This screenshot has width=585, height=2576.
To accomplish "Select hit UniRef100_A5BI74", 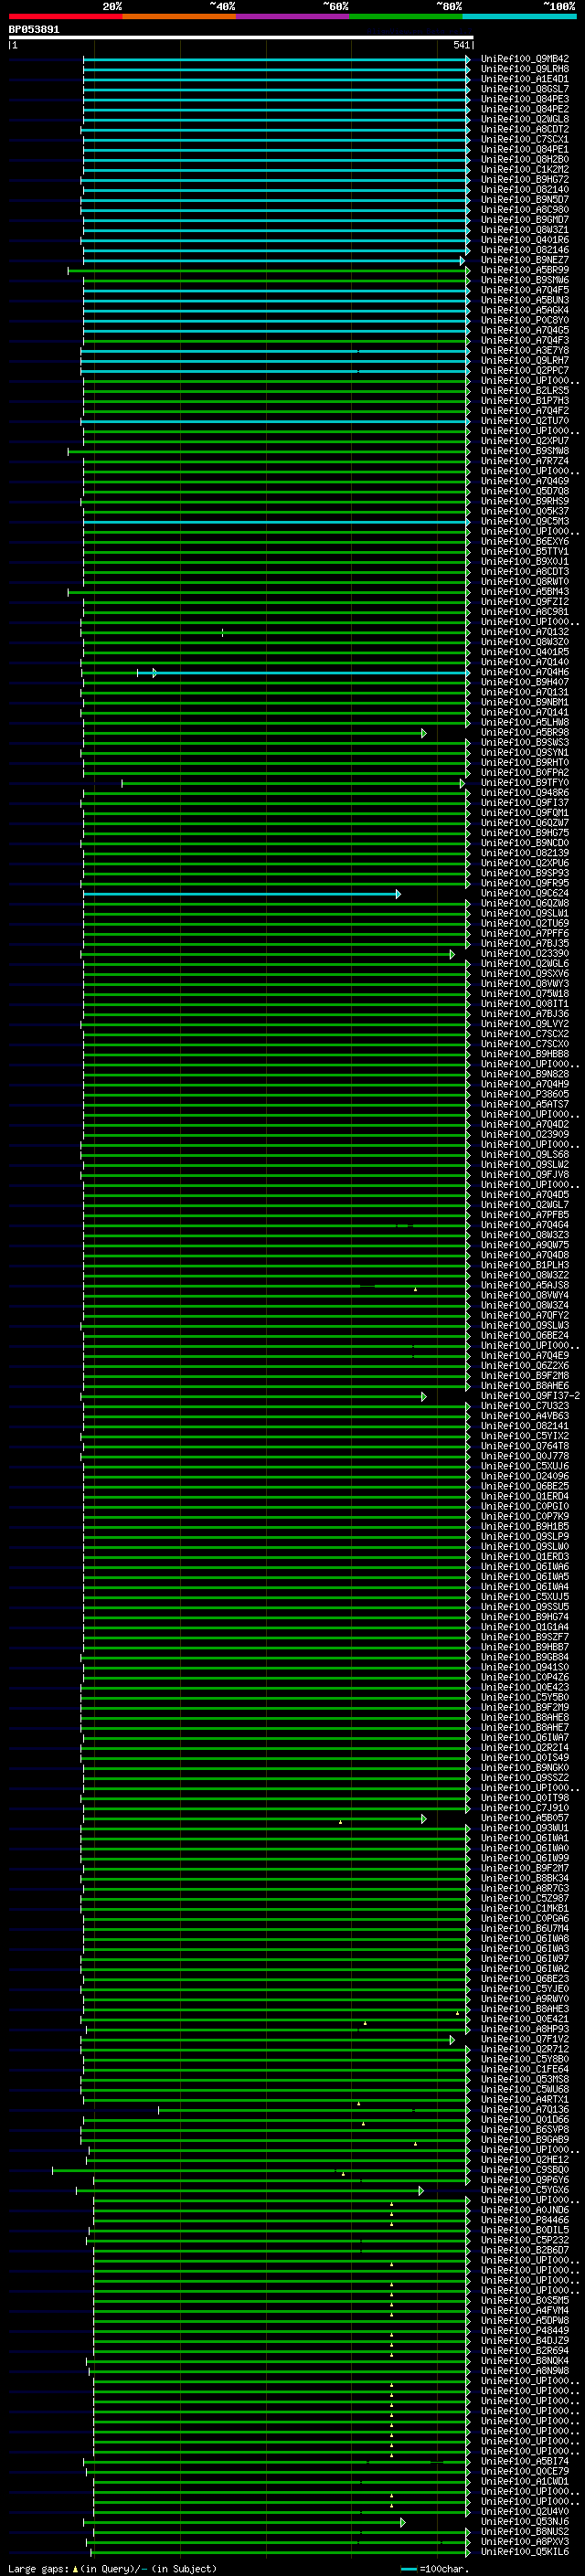I will (524, 2462).
